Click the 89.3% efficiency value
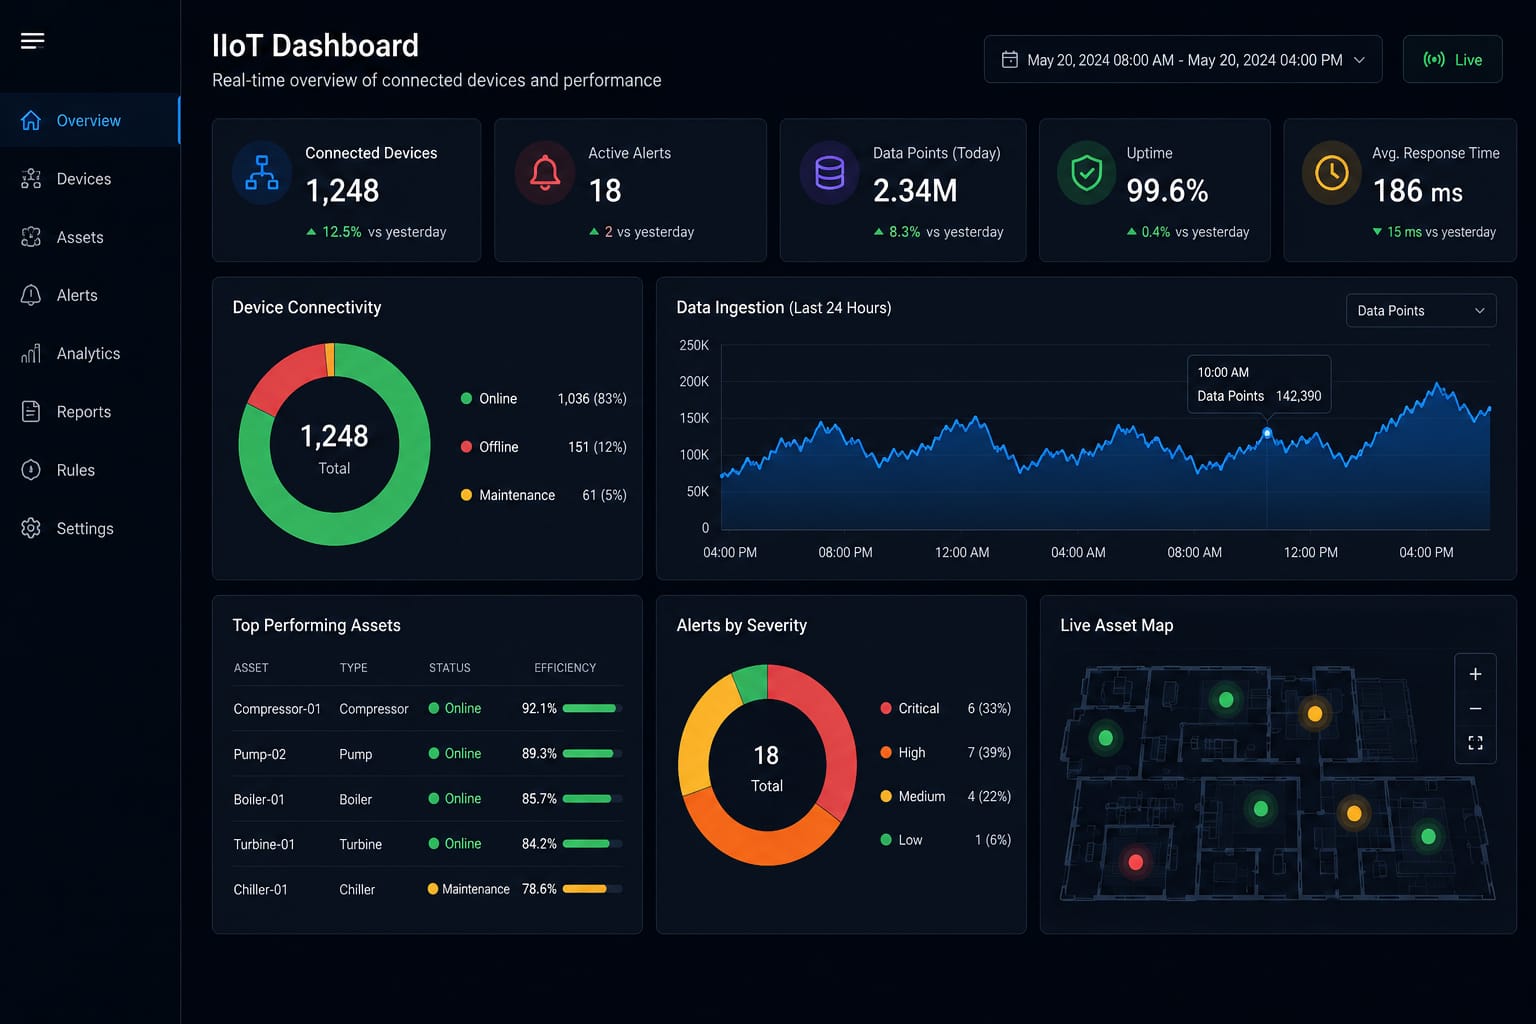Viewport: 1536px width, 1024px height. click(x=539, y=754)
